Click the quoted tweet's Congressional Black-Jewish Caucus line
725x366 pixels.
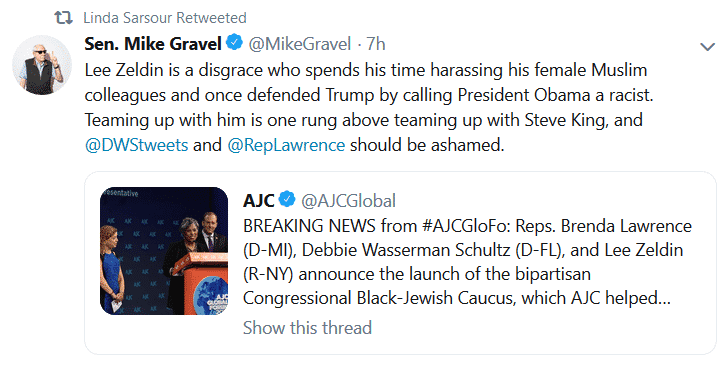[457, 298]
